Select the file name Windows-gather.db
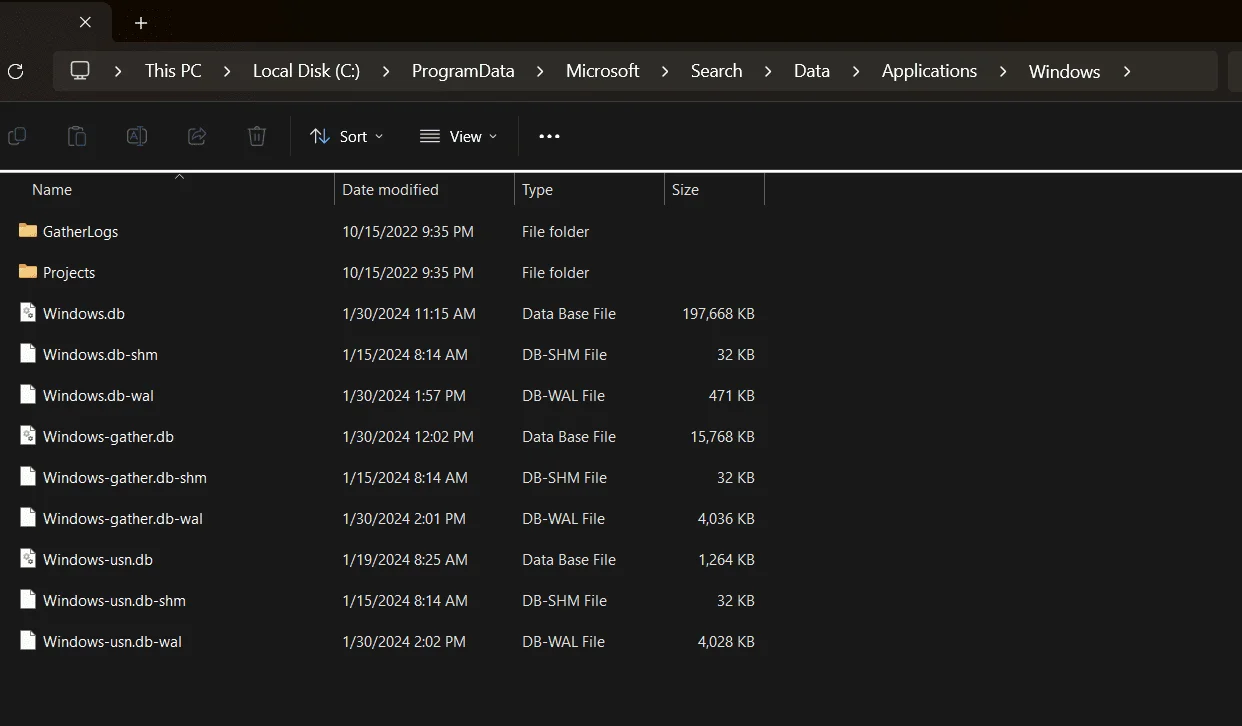 108,436
